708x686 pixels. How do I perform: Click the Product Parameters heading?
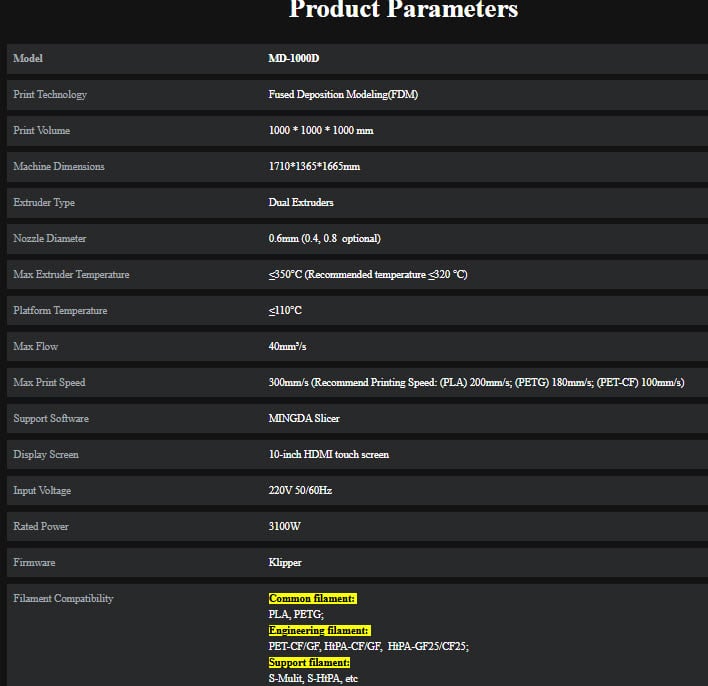tap(403, 11)
